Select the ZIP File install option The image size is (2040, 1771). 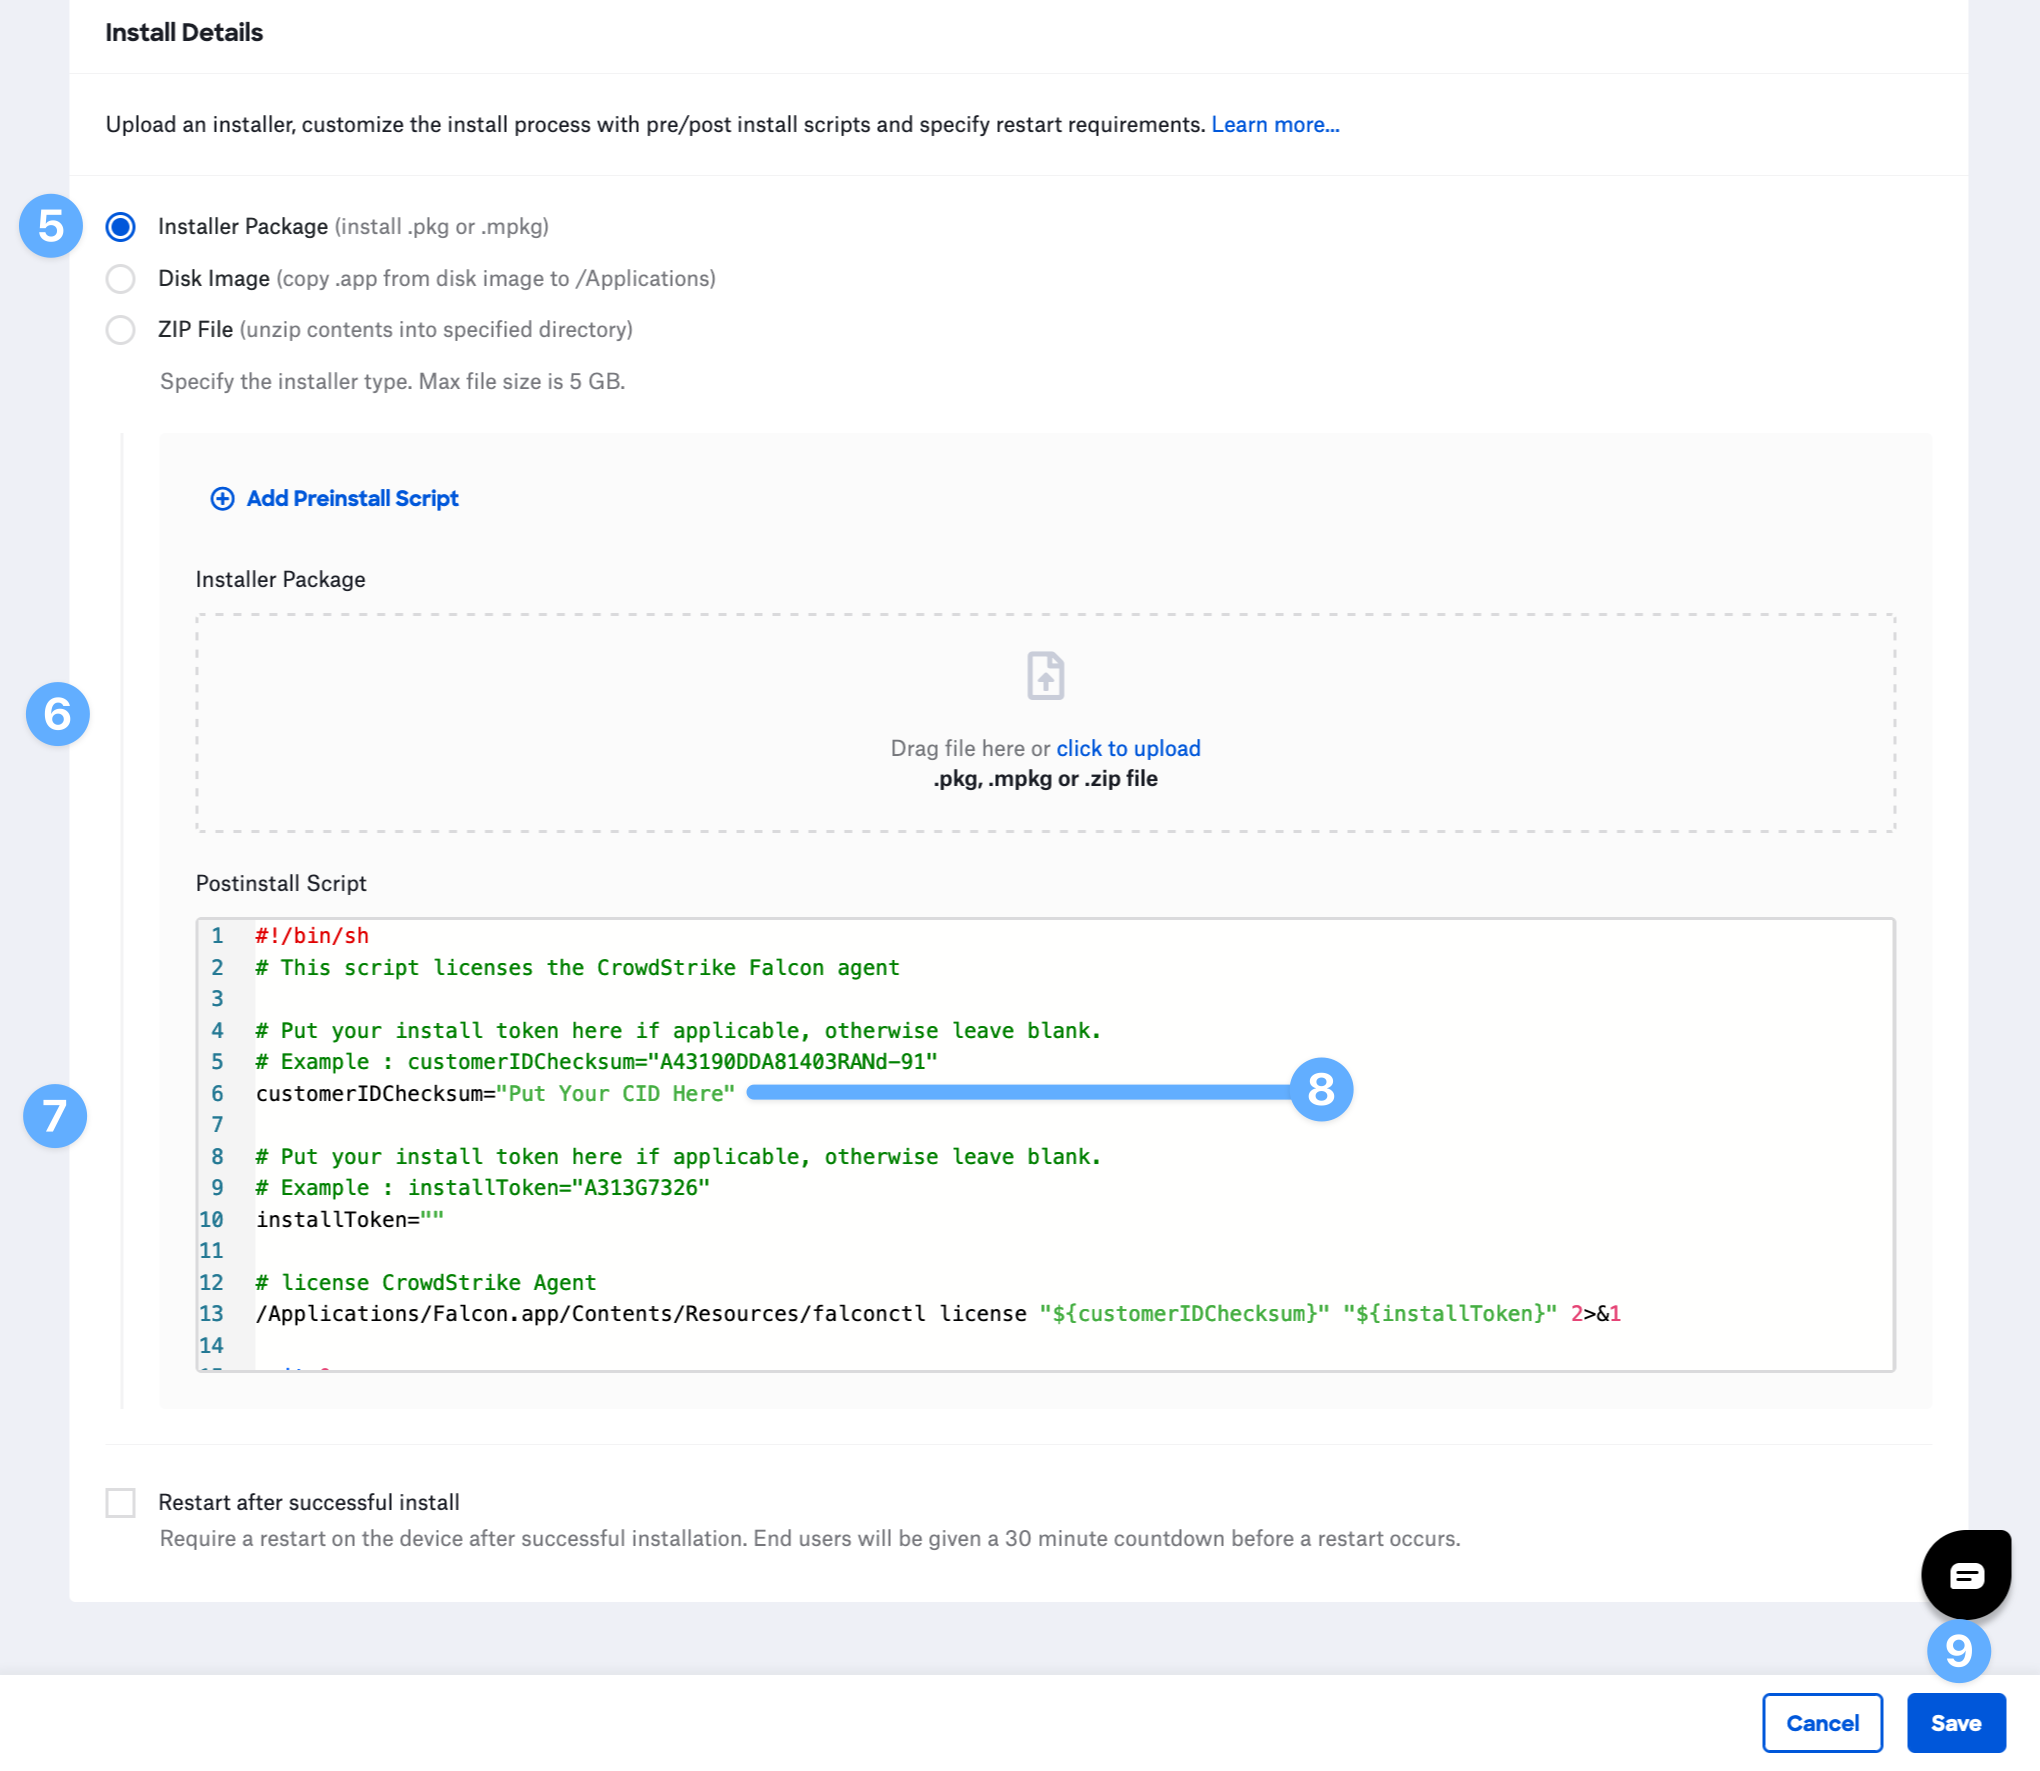tap(120, 330)
